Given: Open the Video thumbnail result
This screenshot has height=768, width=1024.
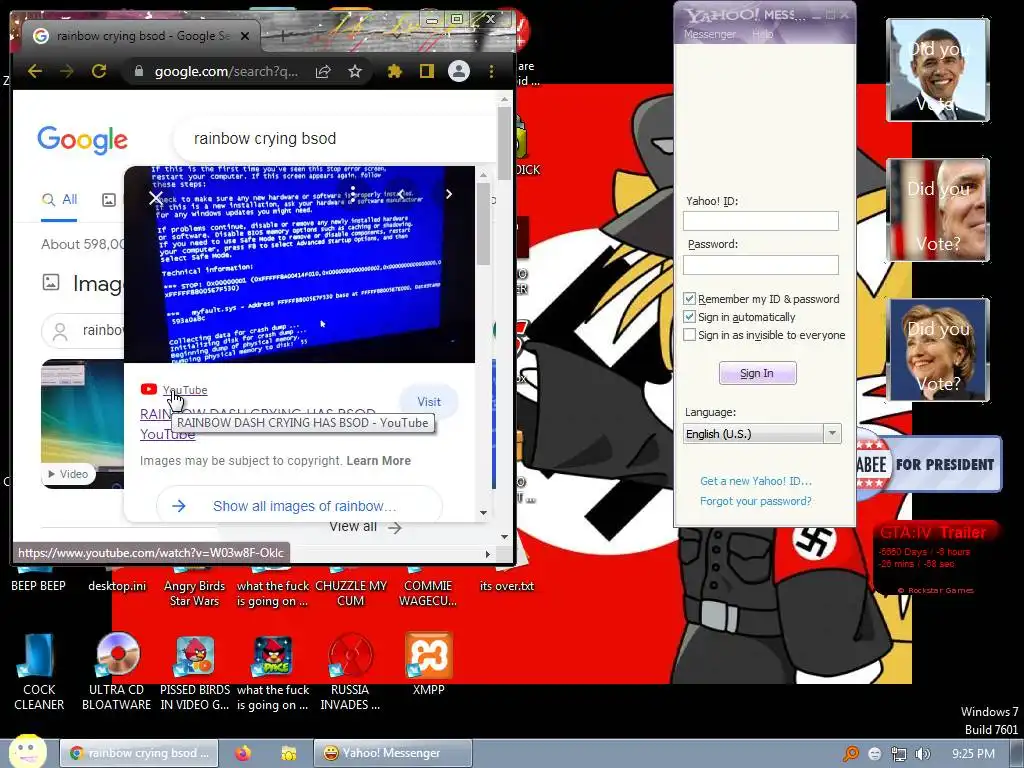Looking at the screenshot, I should point(82,423).
